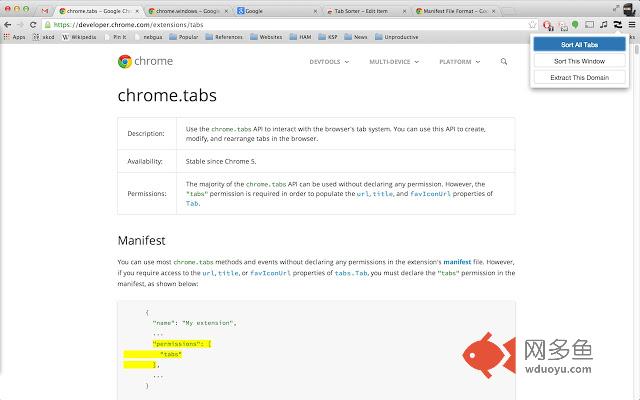Expand the Platform dropdown menu
Viewport: 640px width, 400px height.
point(459,62)
